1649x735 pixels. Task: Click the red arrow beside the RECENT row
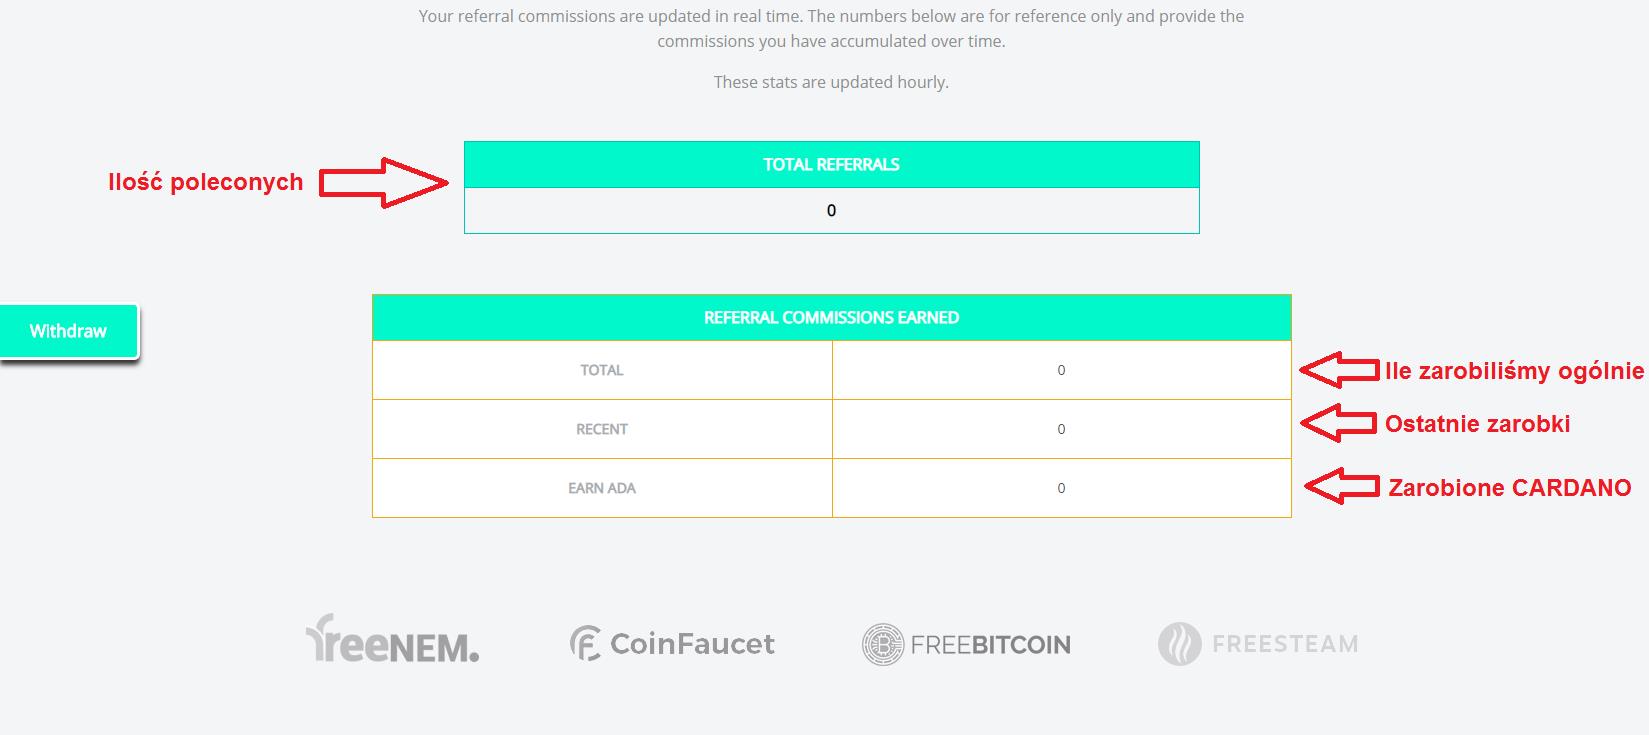pos(1339,423)
